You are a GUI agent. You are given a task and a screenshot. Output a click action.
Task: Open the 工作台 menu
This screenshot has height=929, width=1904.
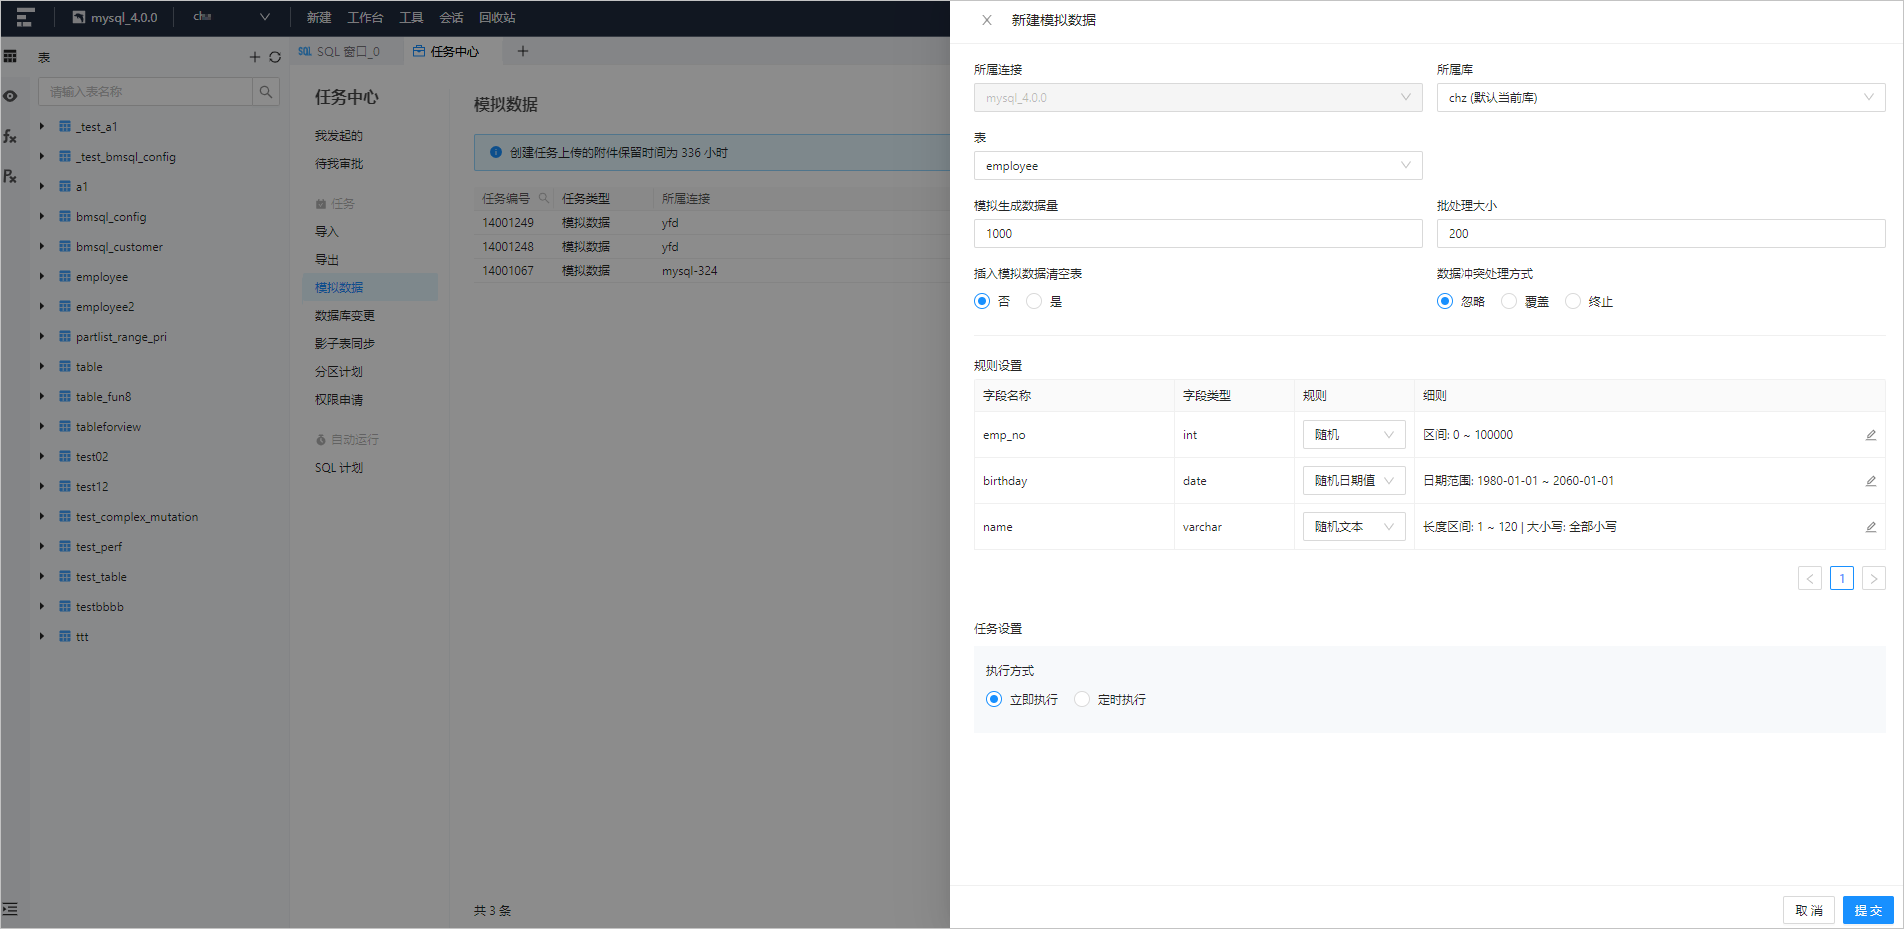tap(365, 18)
